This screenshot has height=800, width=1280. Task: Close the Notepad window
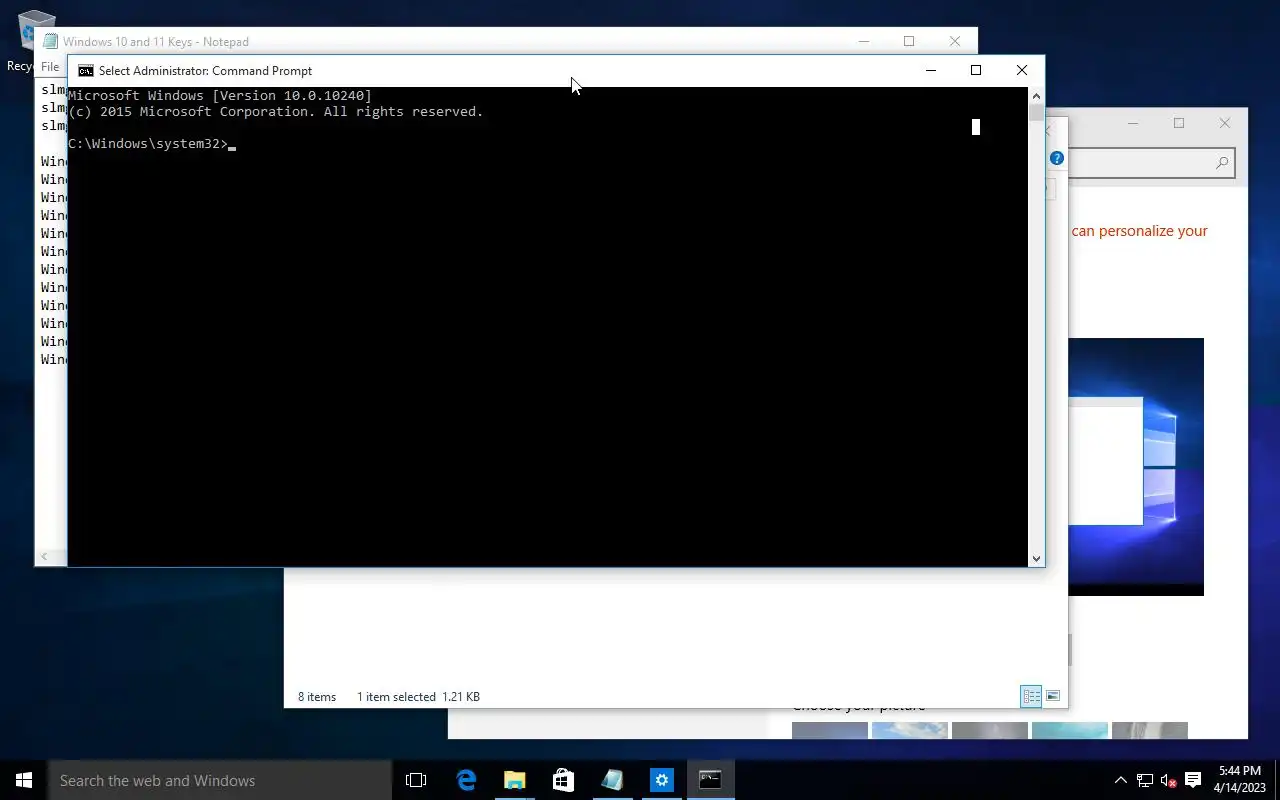(x=955, y=41)
